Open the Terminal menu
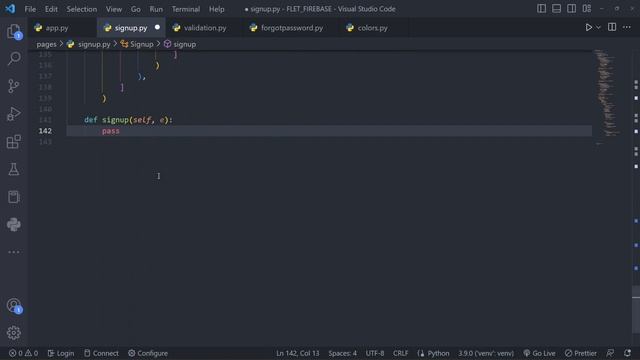Image resolution: width=640 pixels, height=360 pixels. tap(186, 9)
